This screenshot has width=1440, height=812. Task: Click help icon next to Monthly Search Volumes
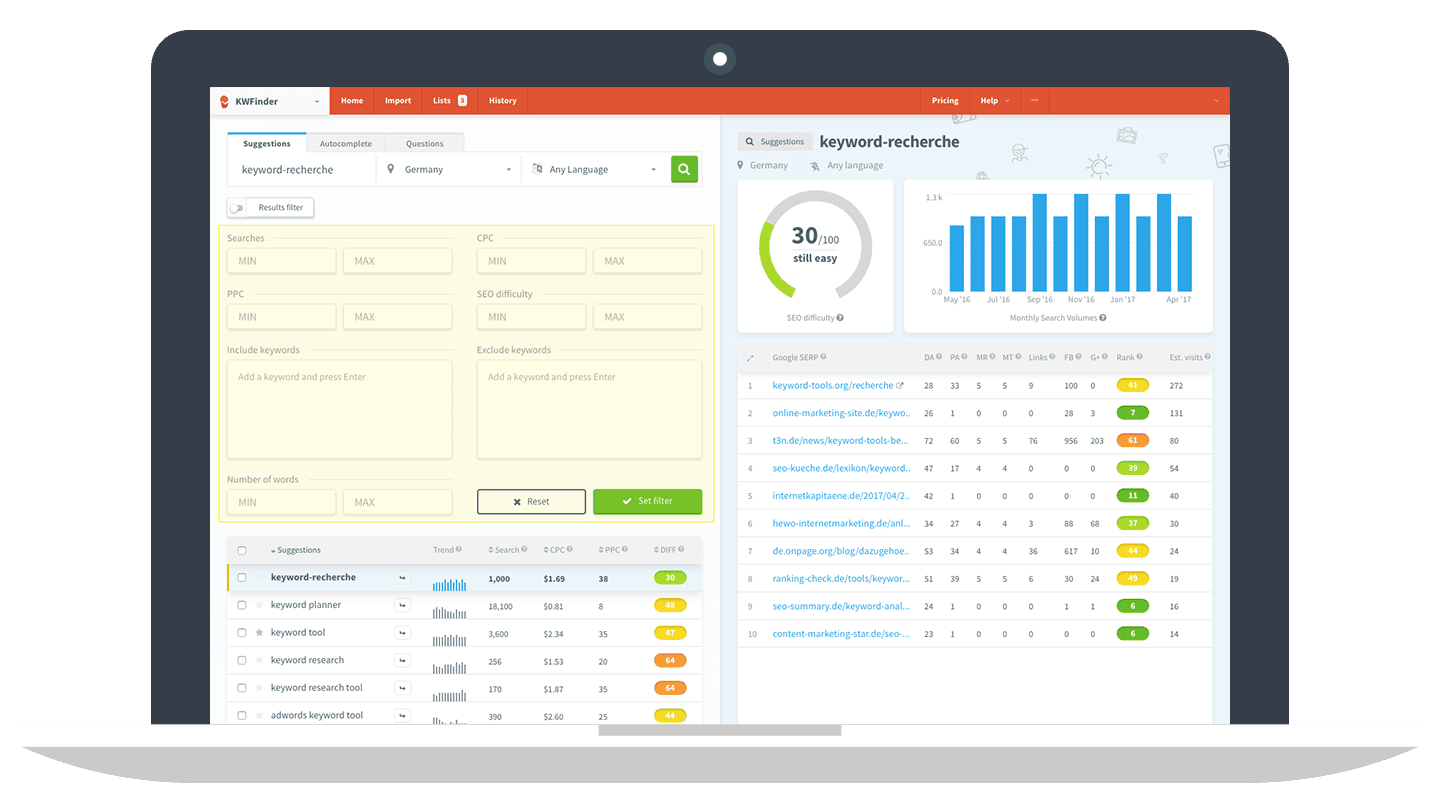tap(1103, 318)
